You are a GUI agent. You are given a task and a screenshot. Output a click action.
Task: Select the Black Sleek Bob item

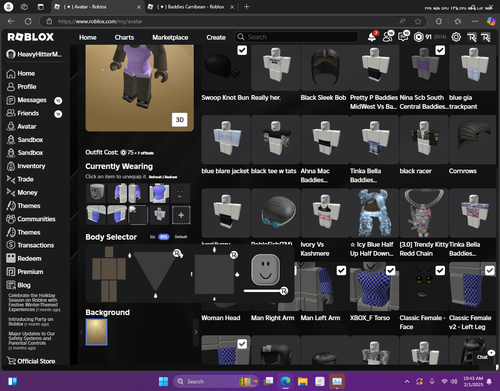pos(325,68)
